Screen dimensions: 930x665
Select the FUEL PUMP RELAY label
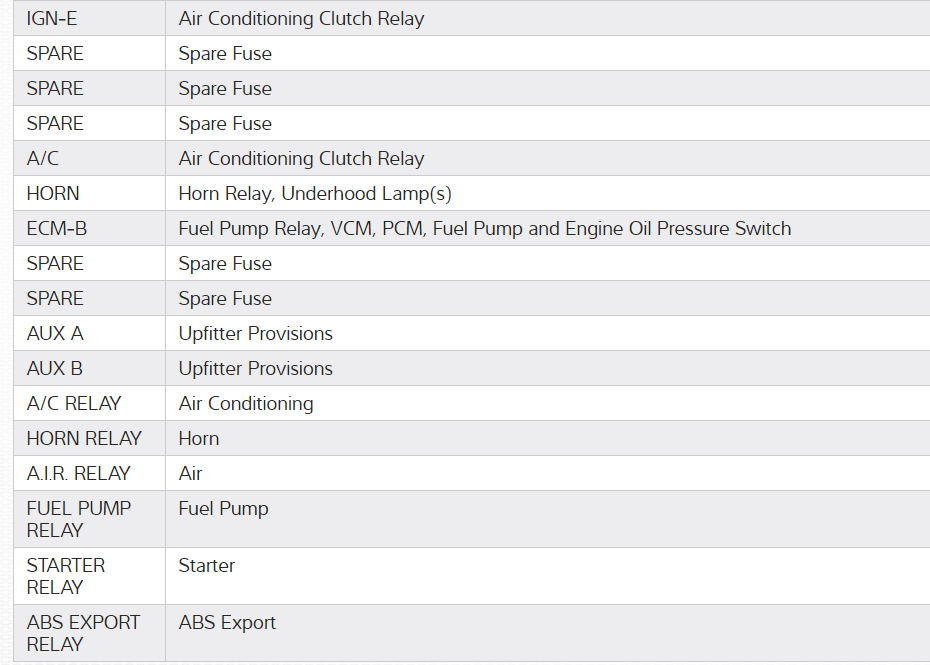(x=78, y=519)
